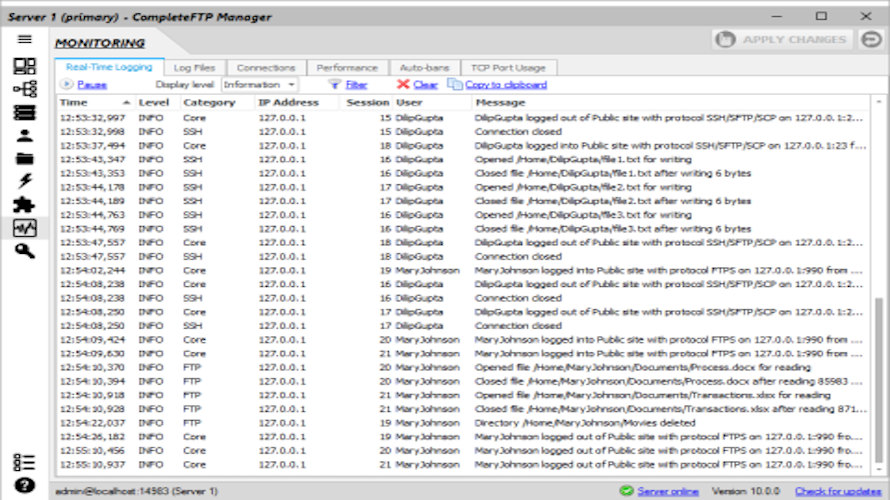Open the Extensions puzzle piece icon
890x500 pixels.
(x=24, y=204)
